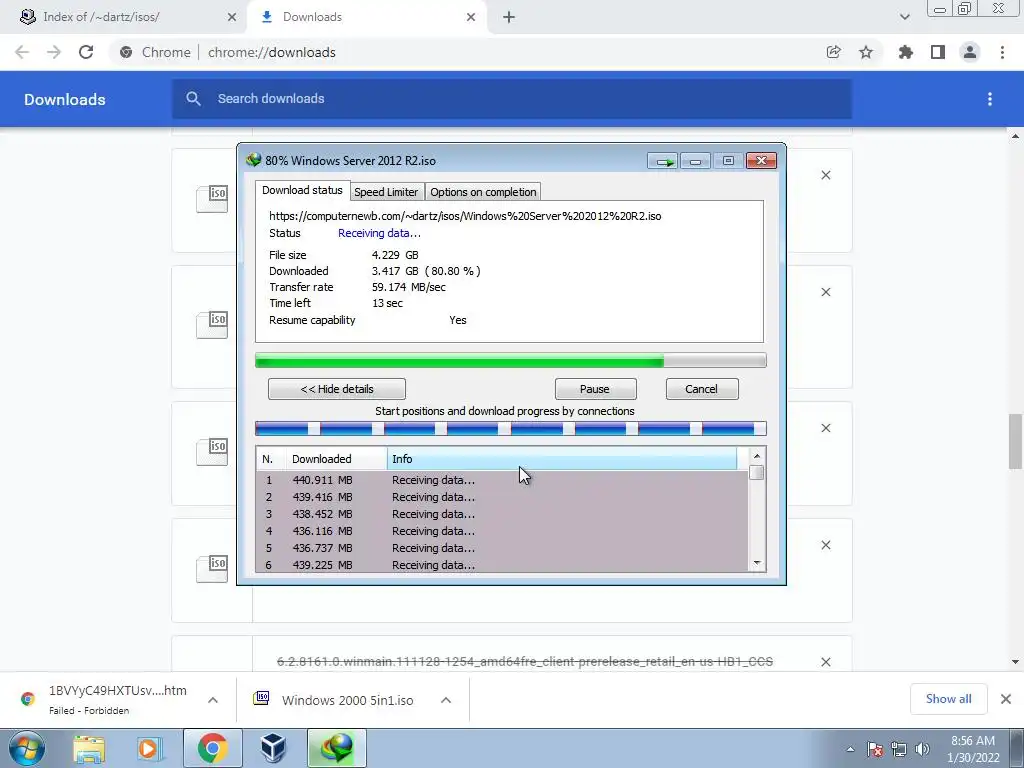
Task: Collapse the IDM details with Hide details
Action: (x=336, y=389)
